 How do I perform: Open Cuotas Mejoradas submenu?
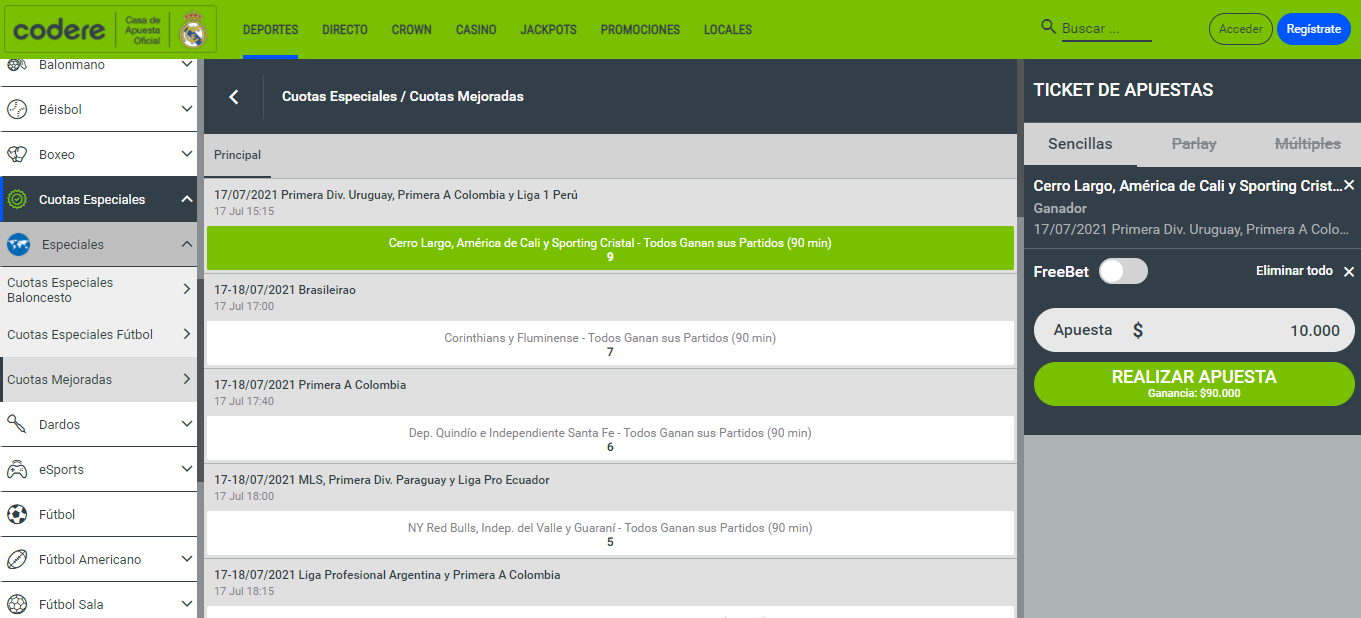tap(98, 380)
